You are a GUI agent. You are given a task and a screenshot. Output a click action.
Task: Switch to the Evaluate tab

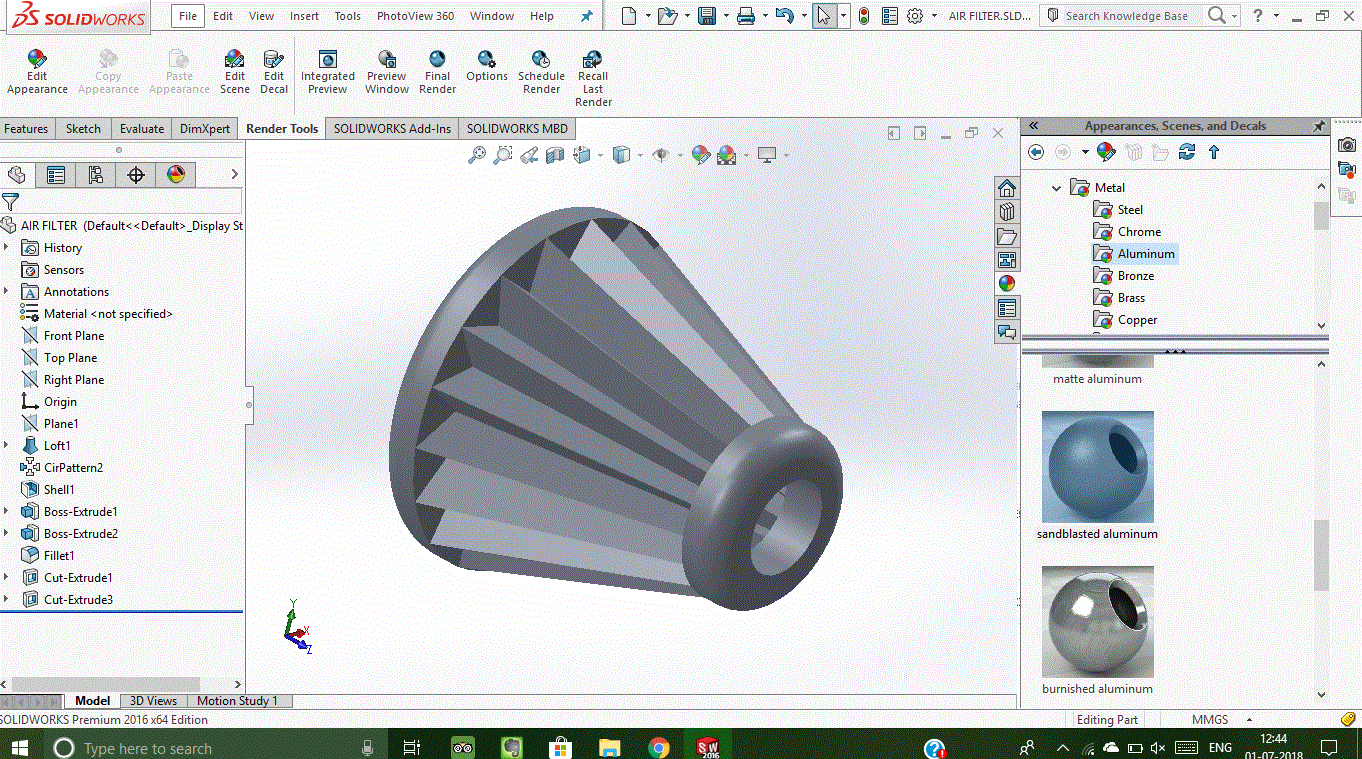(x=142, y=129)
